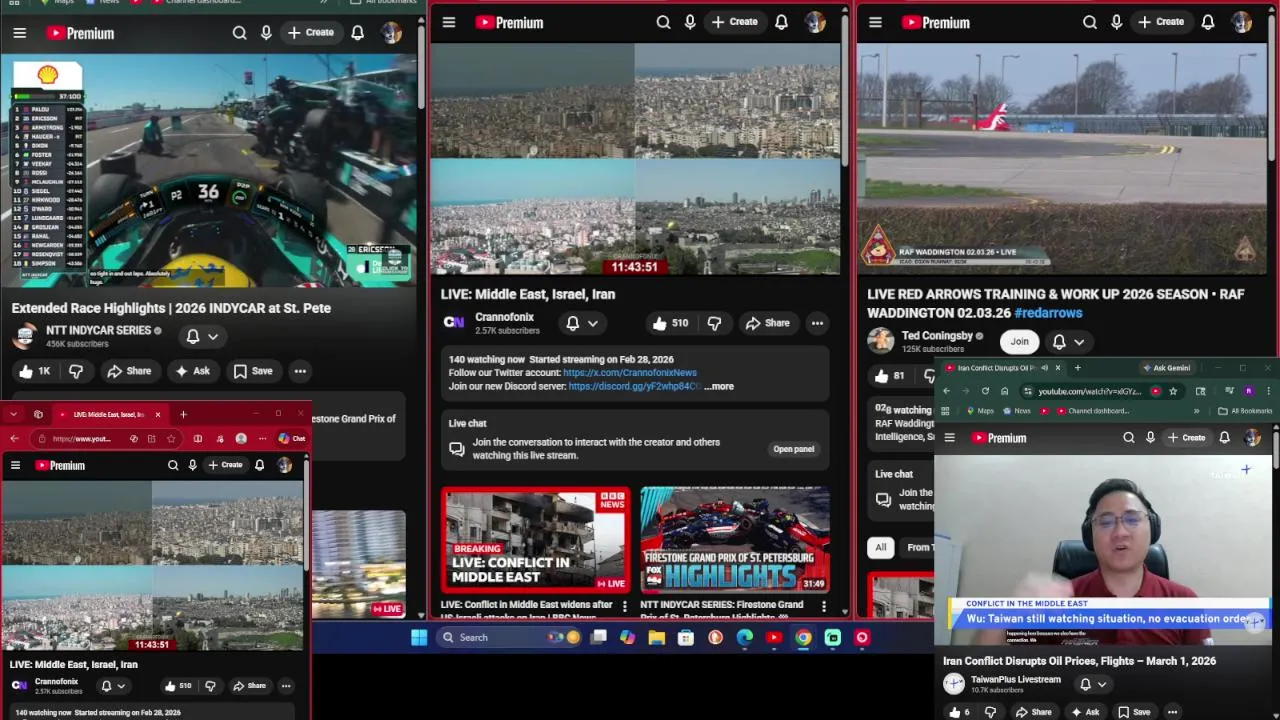
Task: Click Create in Red Arrows window
Action: (x=1161, y=22)
